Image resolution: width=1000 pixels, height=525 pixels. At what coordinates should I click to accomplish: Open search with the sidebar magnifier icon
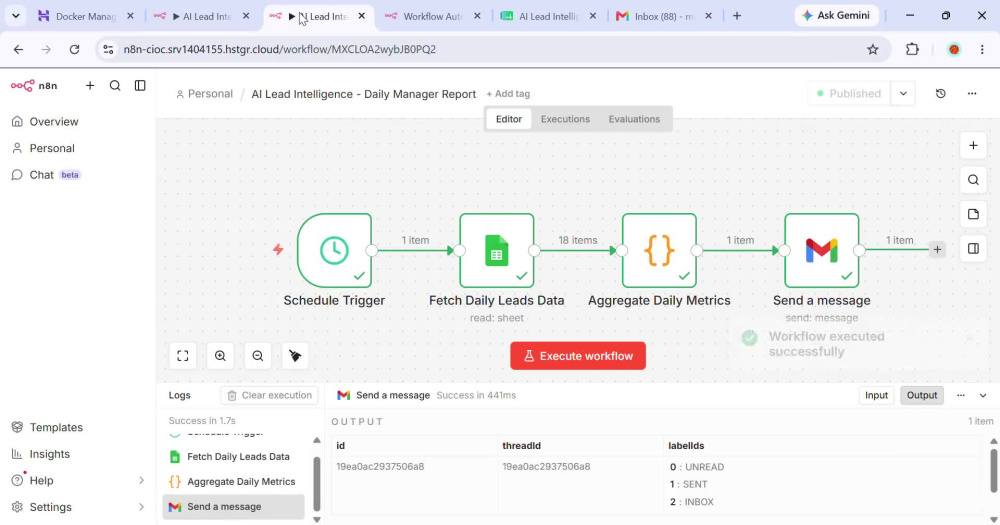(115, 85)
